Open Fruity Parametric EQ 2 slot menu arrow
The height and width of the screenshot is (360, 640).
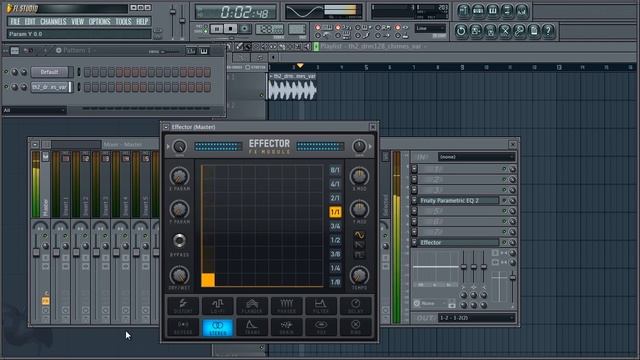point(414,200)
